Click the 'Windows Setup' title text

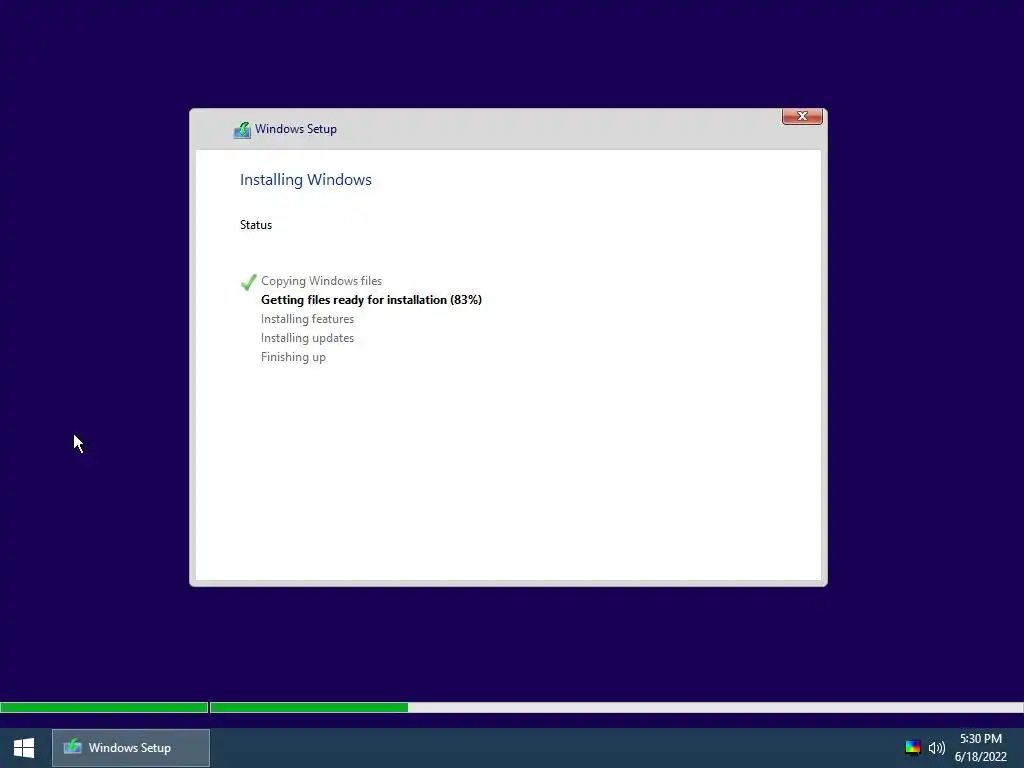pos(296,129)
